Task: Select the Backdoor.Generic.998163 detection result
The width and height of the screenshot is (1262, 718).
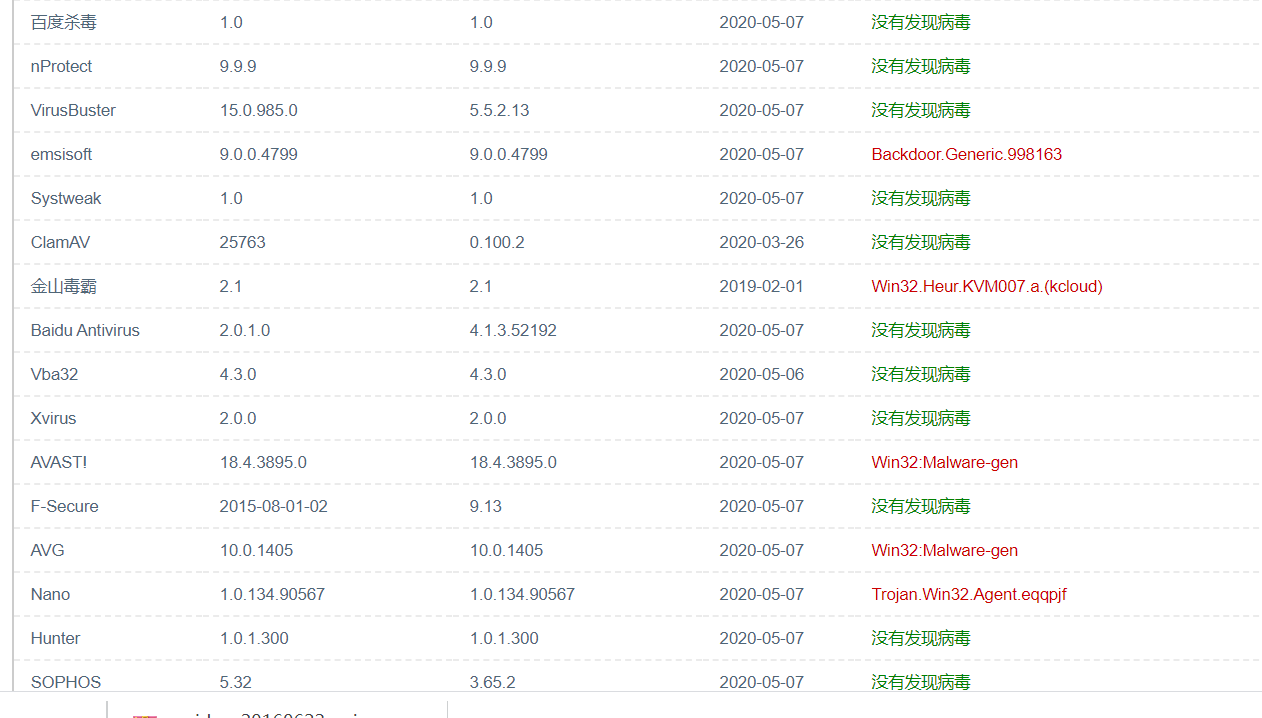Action: click(967, 154)
